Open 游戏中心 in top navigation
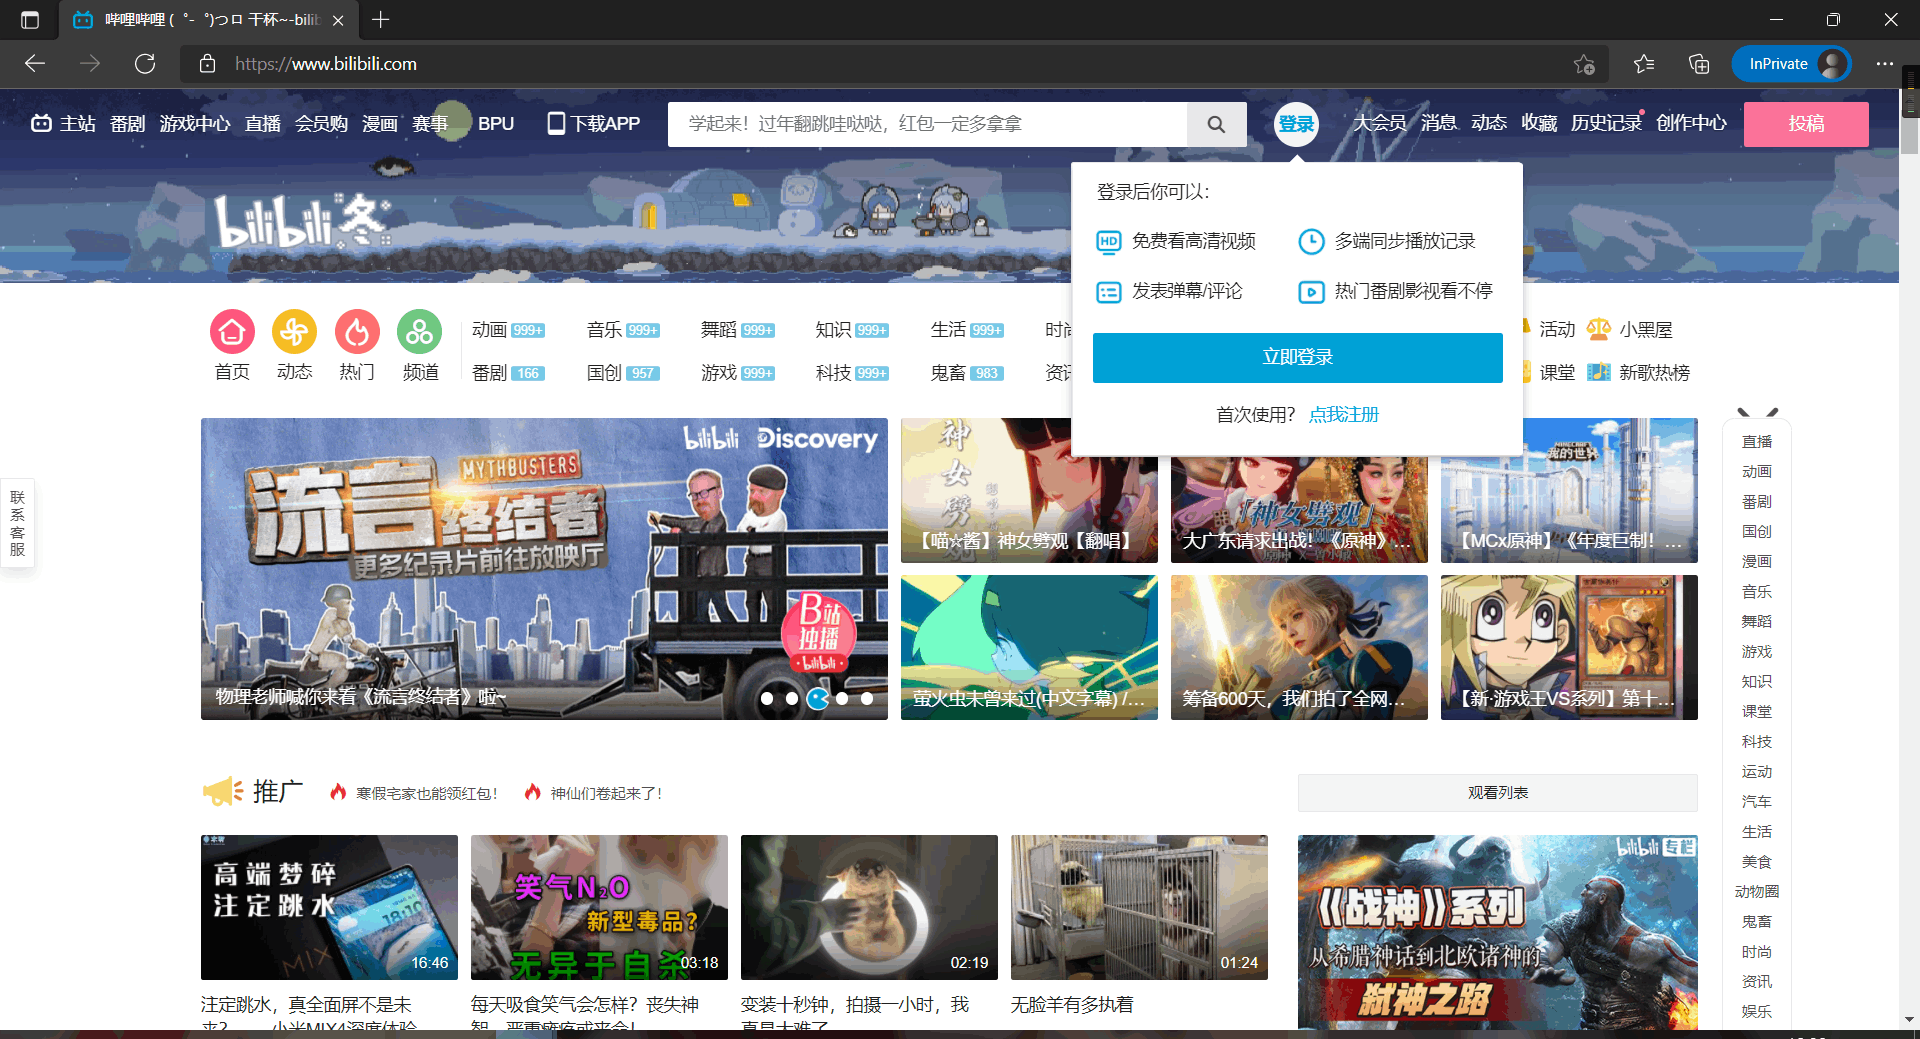The width and height of the screenshot is (1920, 1039). [195, 123]
